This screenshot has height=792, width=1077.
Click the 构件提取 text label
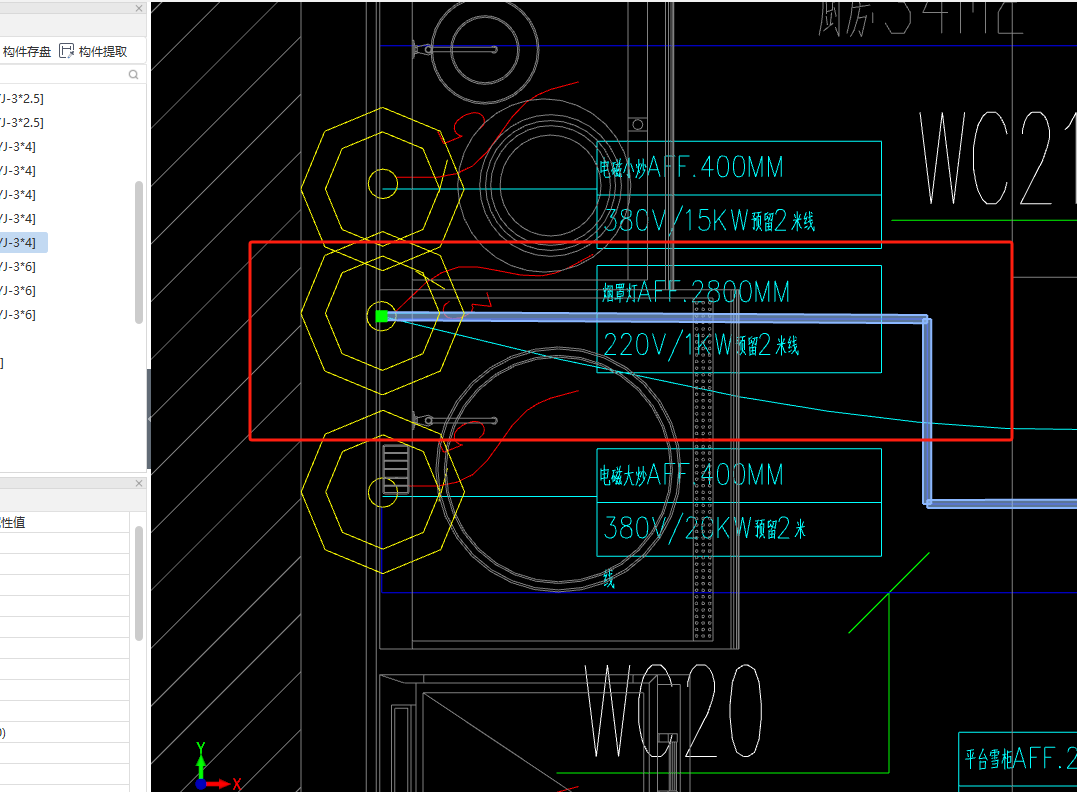(x=103, y=52)
